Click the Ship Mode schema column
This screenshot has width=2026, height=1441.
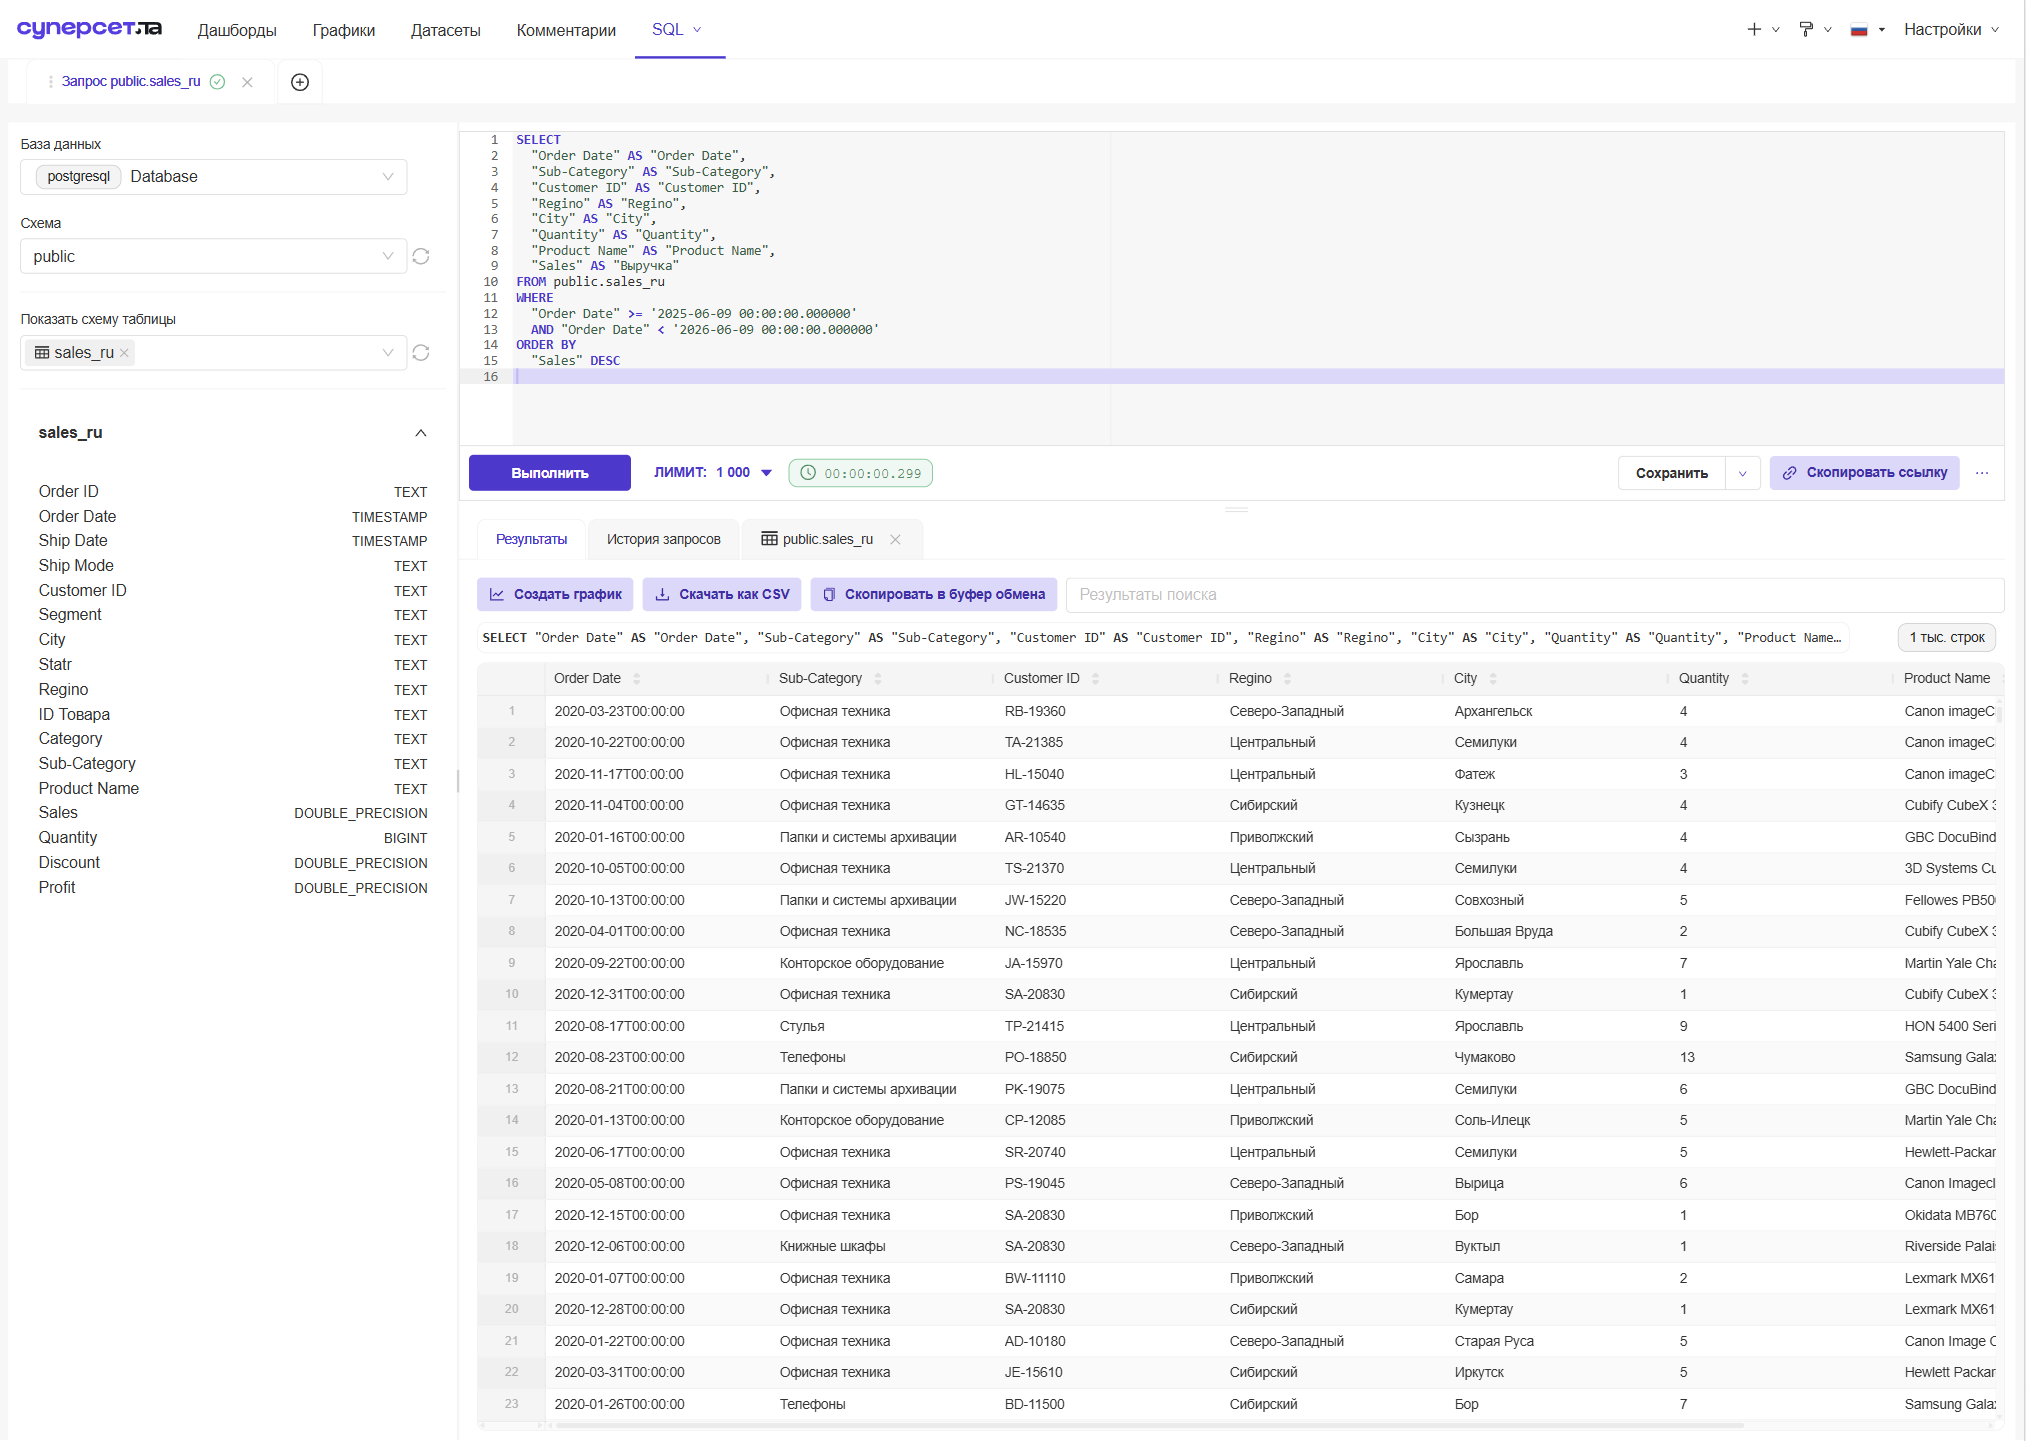[232, 565]
